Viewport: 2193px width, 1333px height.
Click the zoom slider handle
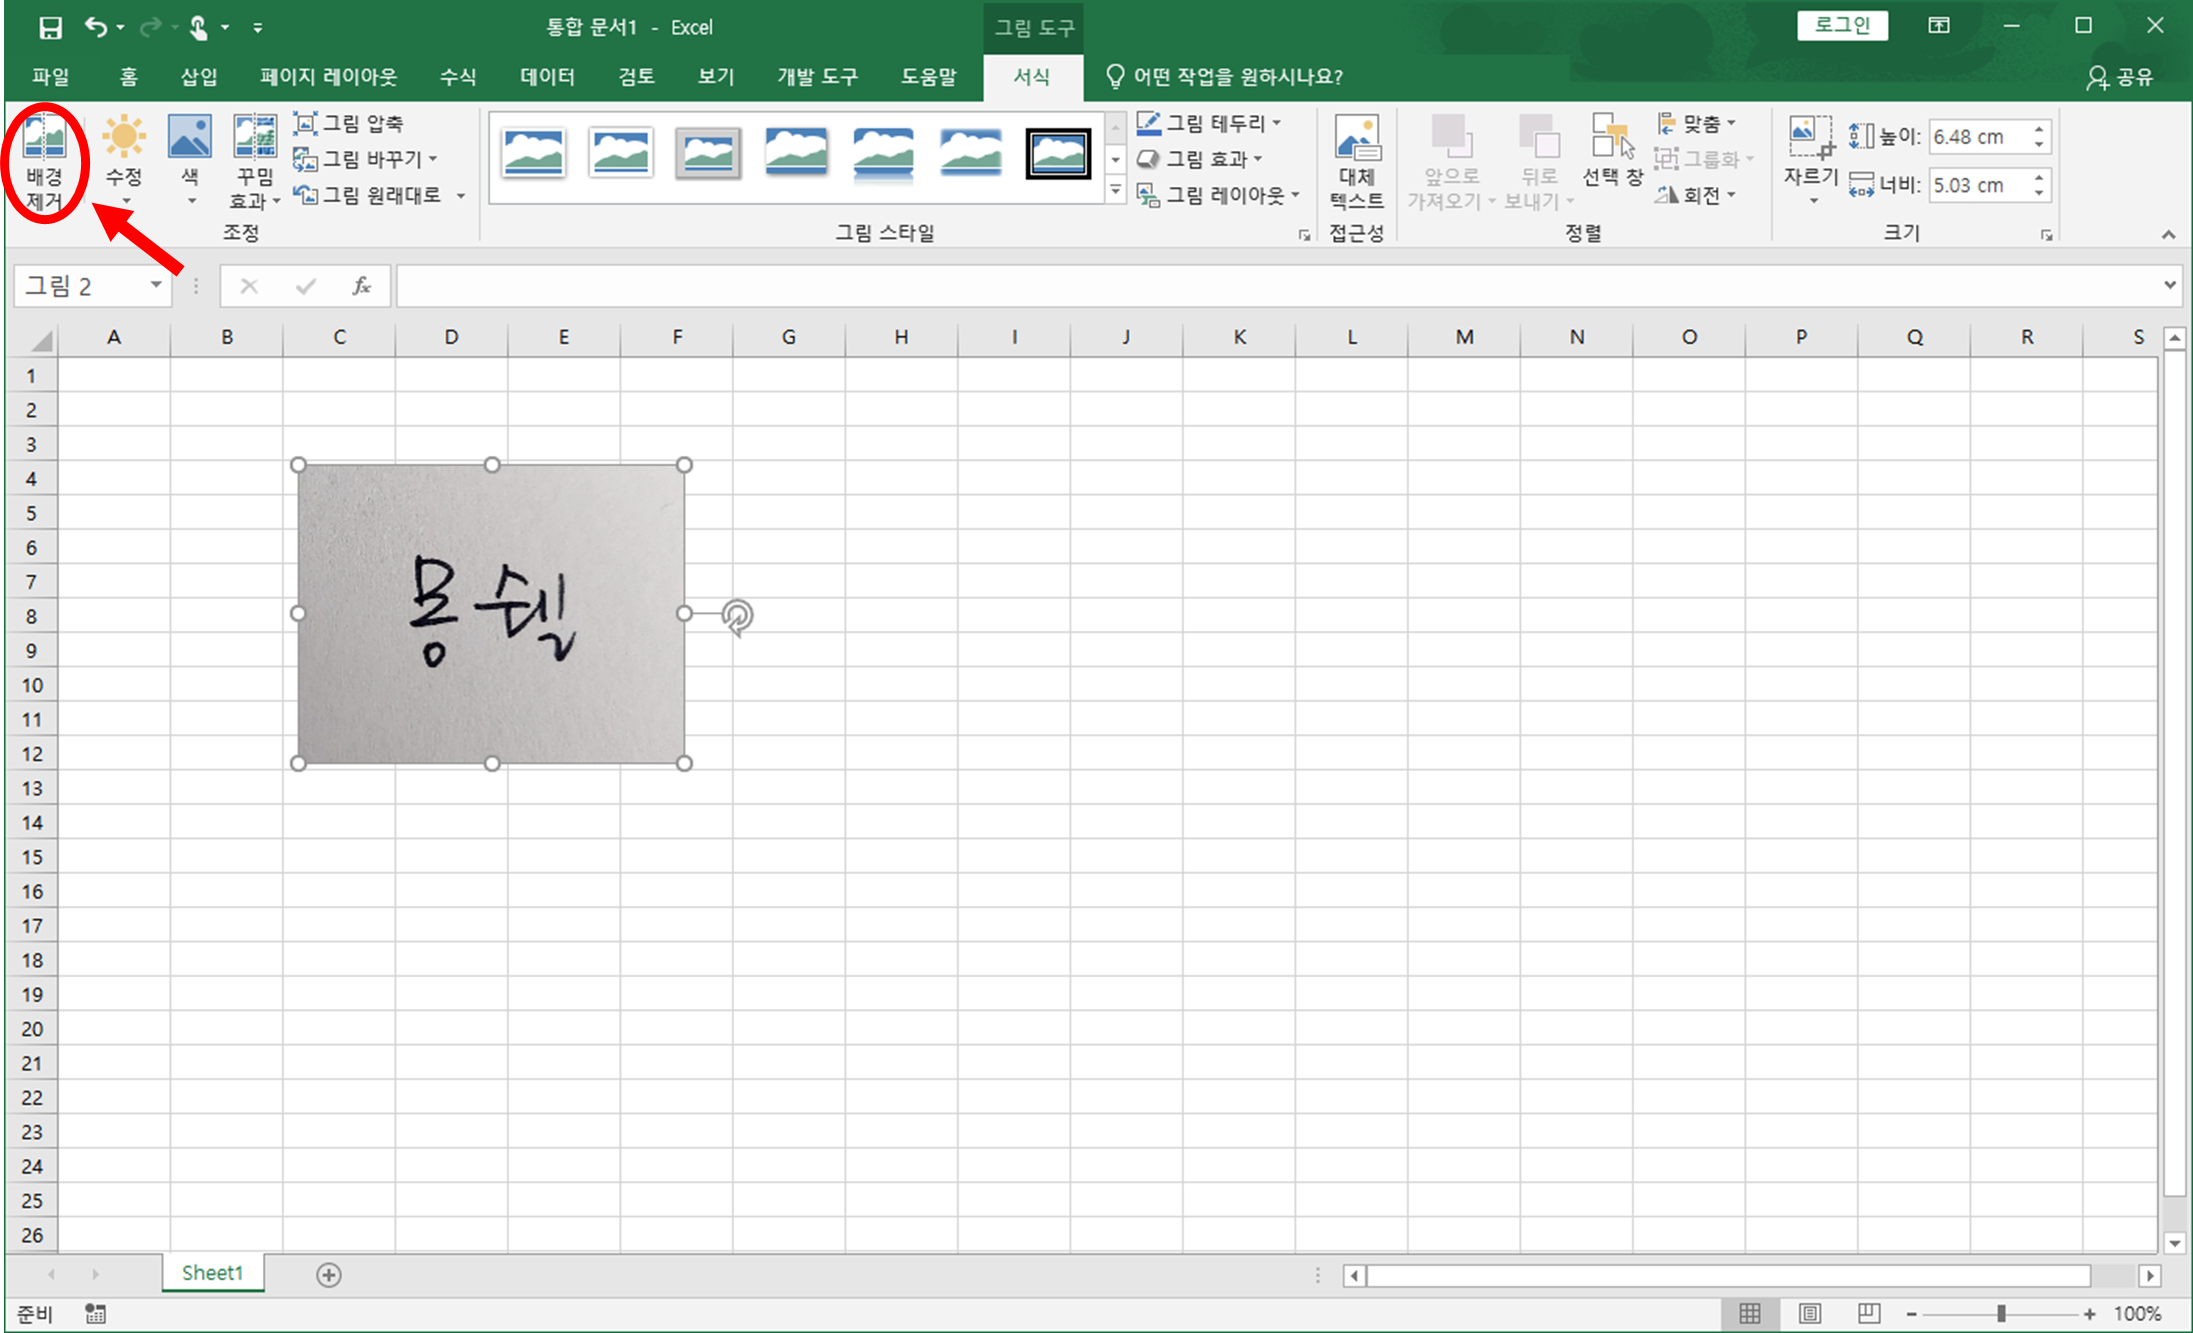click(2001, 1313)
